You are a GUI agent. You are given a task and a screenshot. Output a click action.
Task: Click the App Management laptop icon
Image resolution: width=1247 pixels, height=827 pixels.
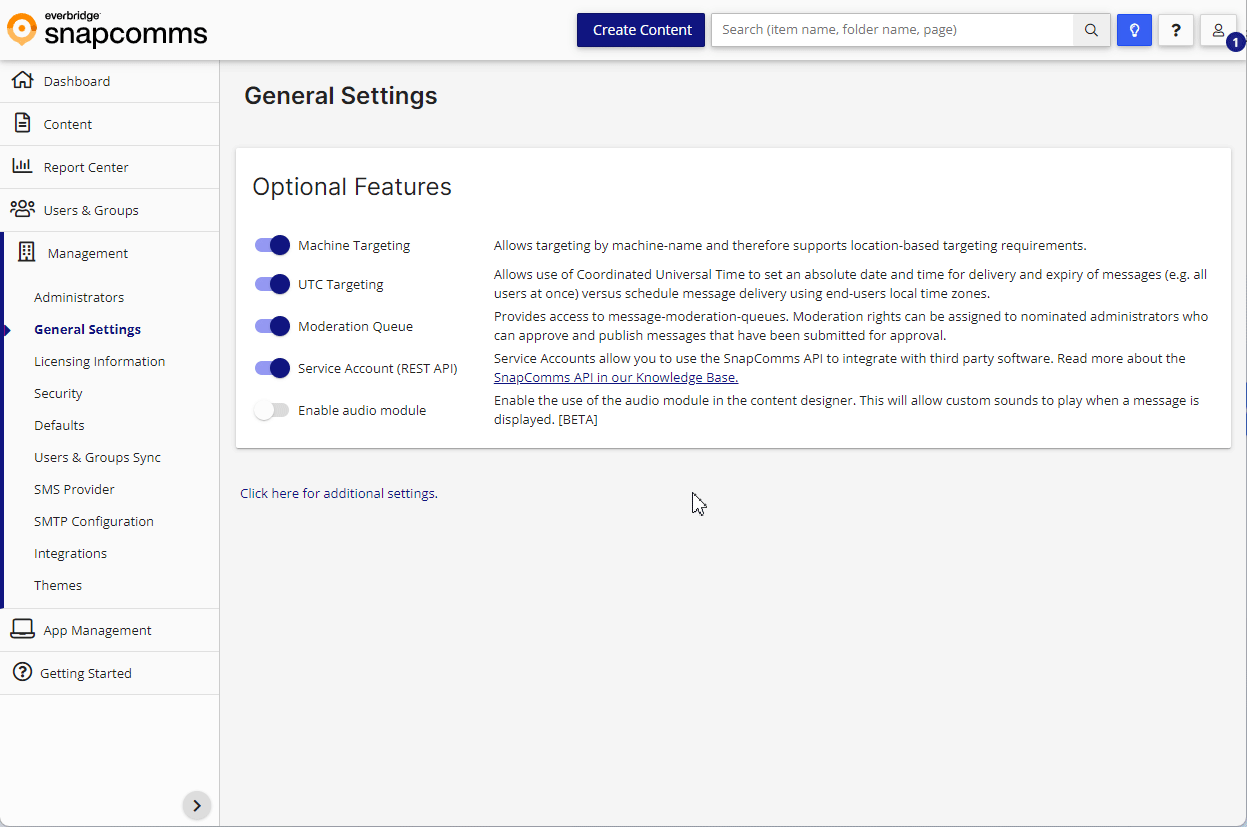pos(22,629)
